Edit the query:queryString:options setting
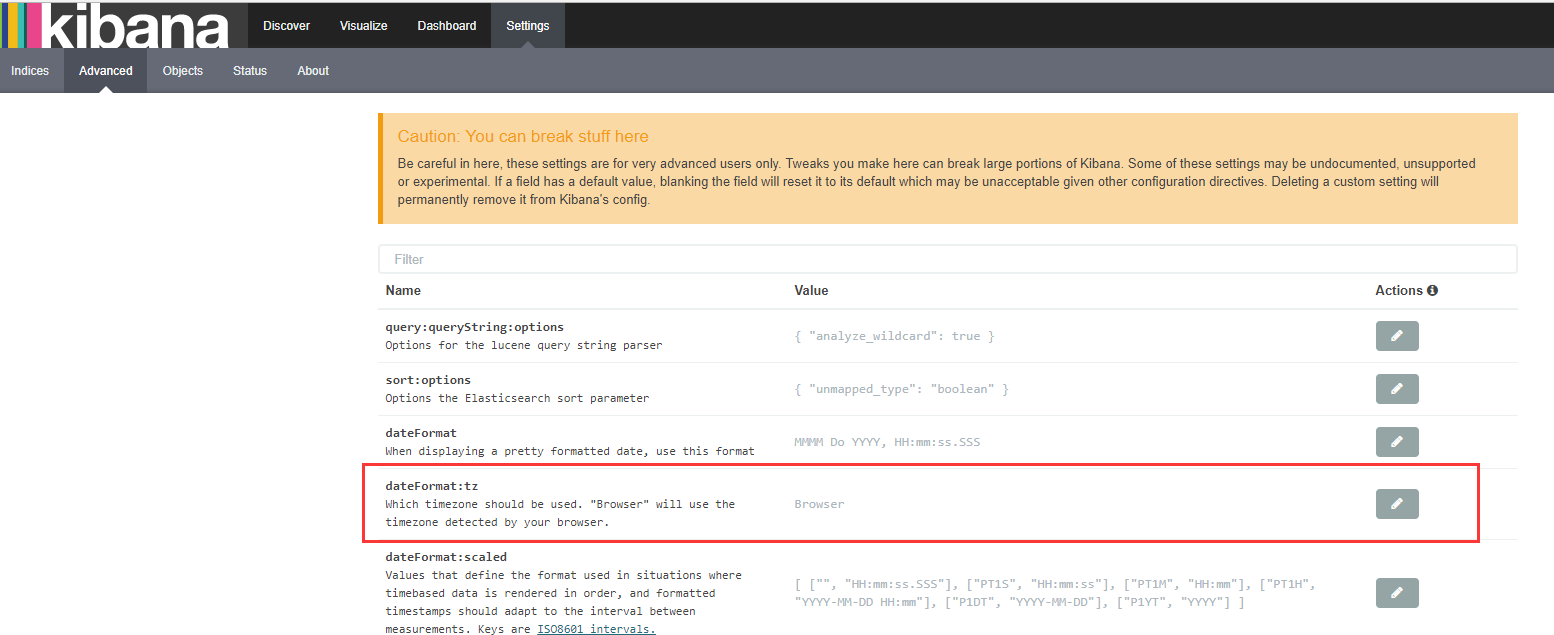The image size is (1554, 635). pyautogui.click(x=1397, y=336)
